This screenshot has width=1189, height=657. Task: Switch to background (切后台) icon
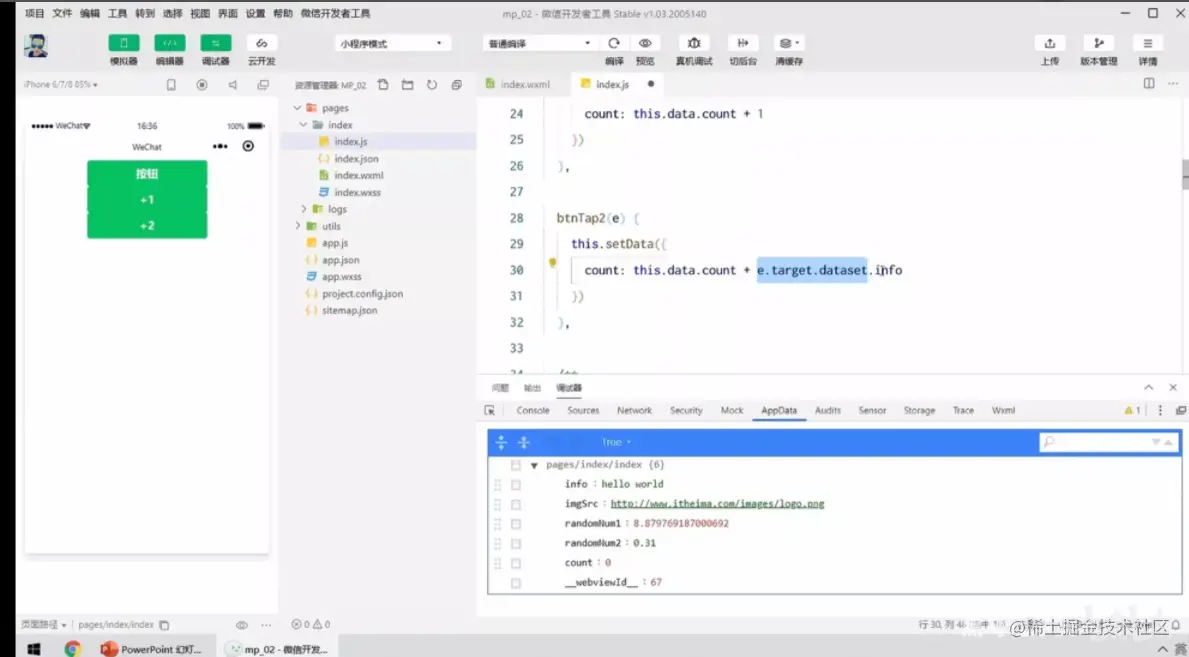[743, 43]
